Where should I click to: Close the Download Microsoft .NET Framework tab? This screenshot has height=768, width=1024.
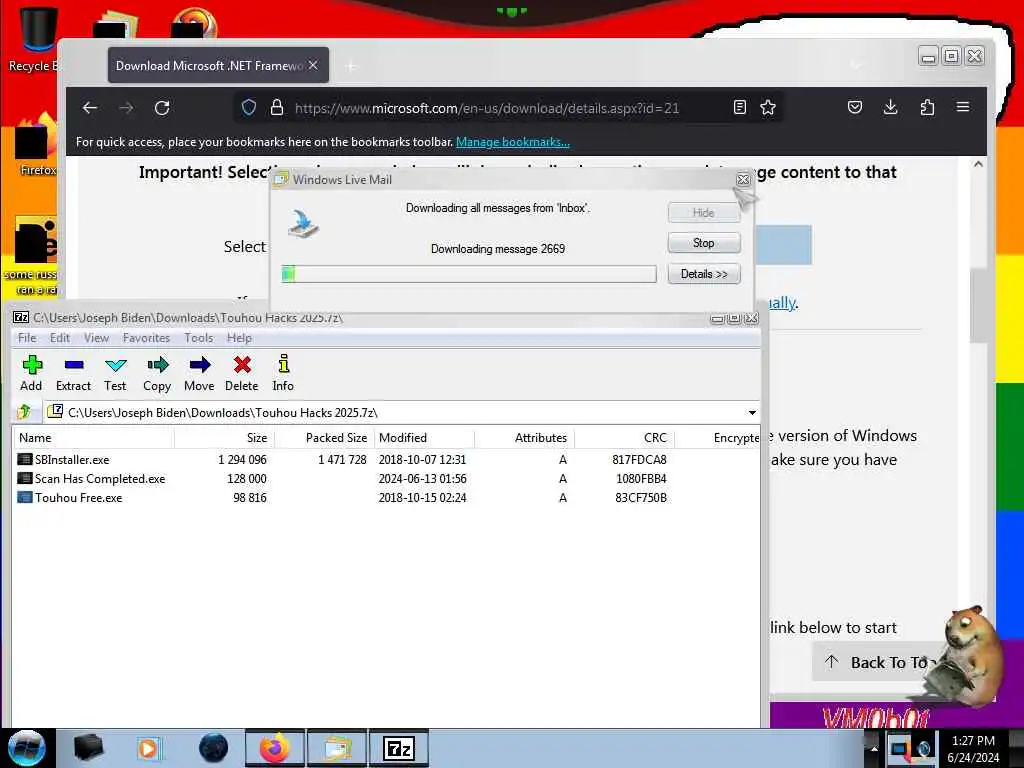pyautogui.click(x=313, y=65)
